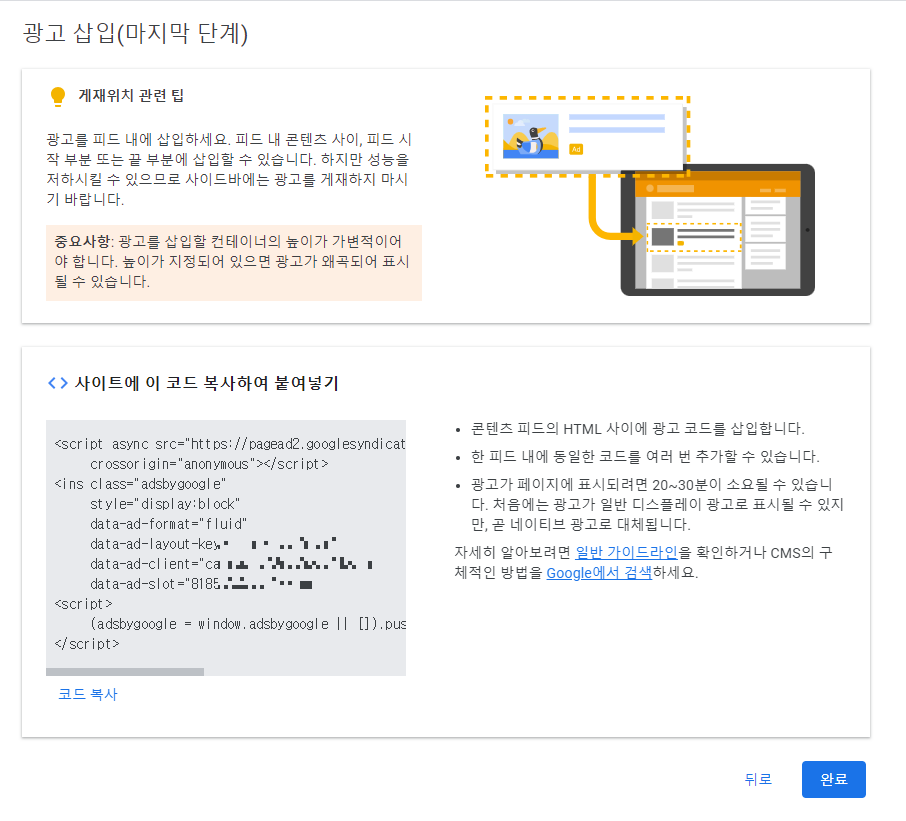Click bullet about 콘텐츠 피드의 HTML
The height and width of the screenshot is (821, 906).
point(637,429)
